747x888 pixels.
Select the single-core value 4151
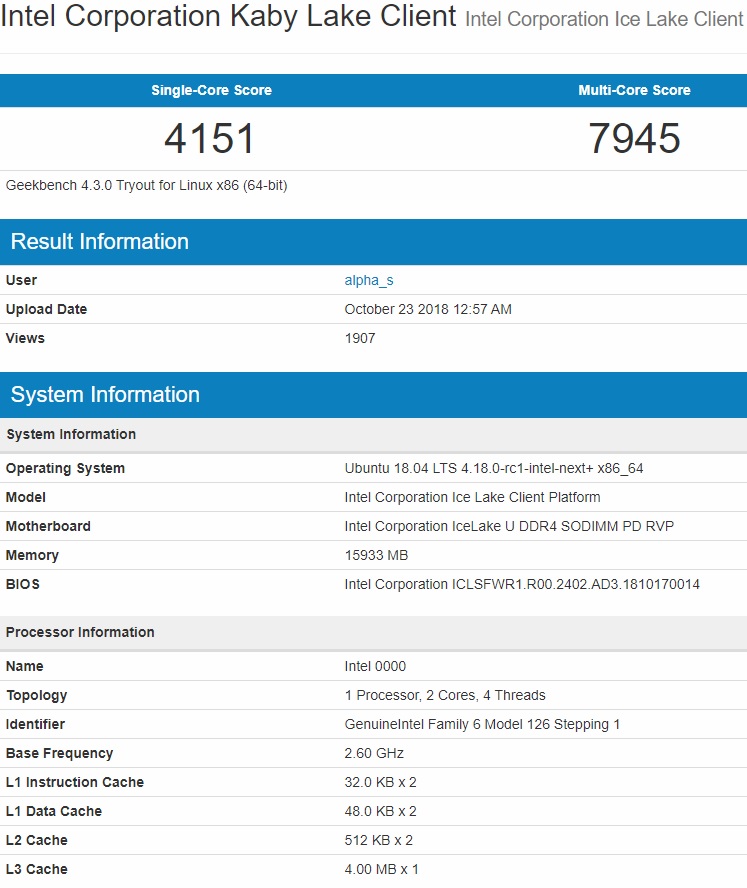pyautogui.click(x=209, y=139)
